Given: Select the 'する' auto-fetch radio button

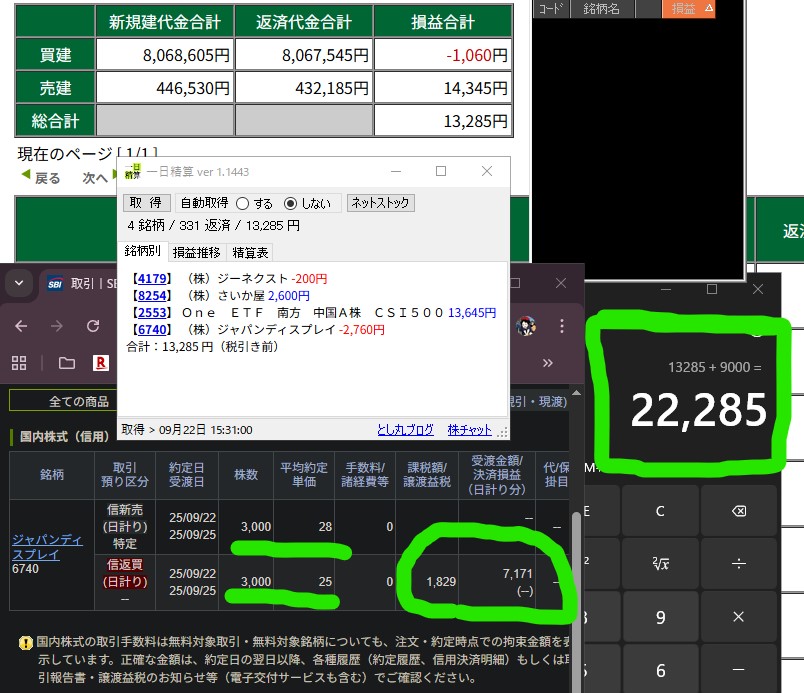Looking at the screenshot, I should (242, 203).
